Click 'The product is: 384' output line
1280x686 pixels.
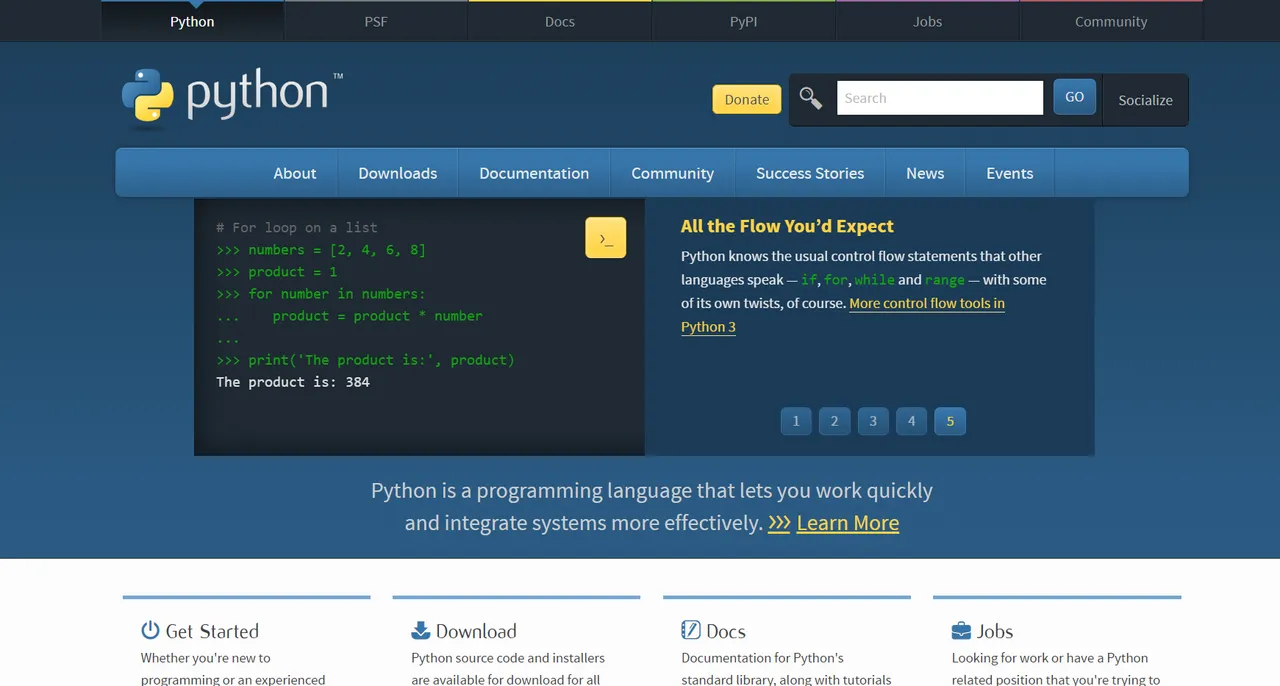293,382
